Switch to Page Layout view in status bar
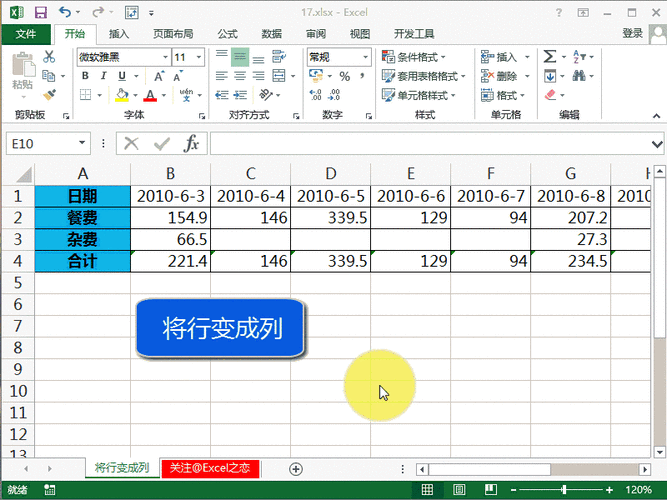This screenshot has width=667, height=500. coord(459,490)
